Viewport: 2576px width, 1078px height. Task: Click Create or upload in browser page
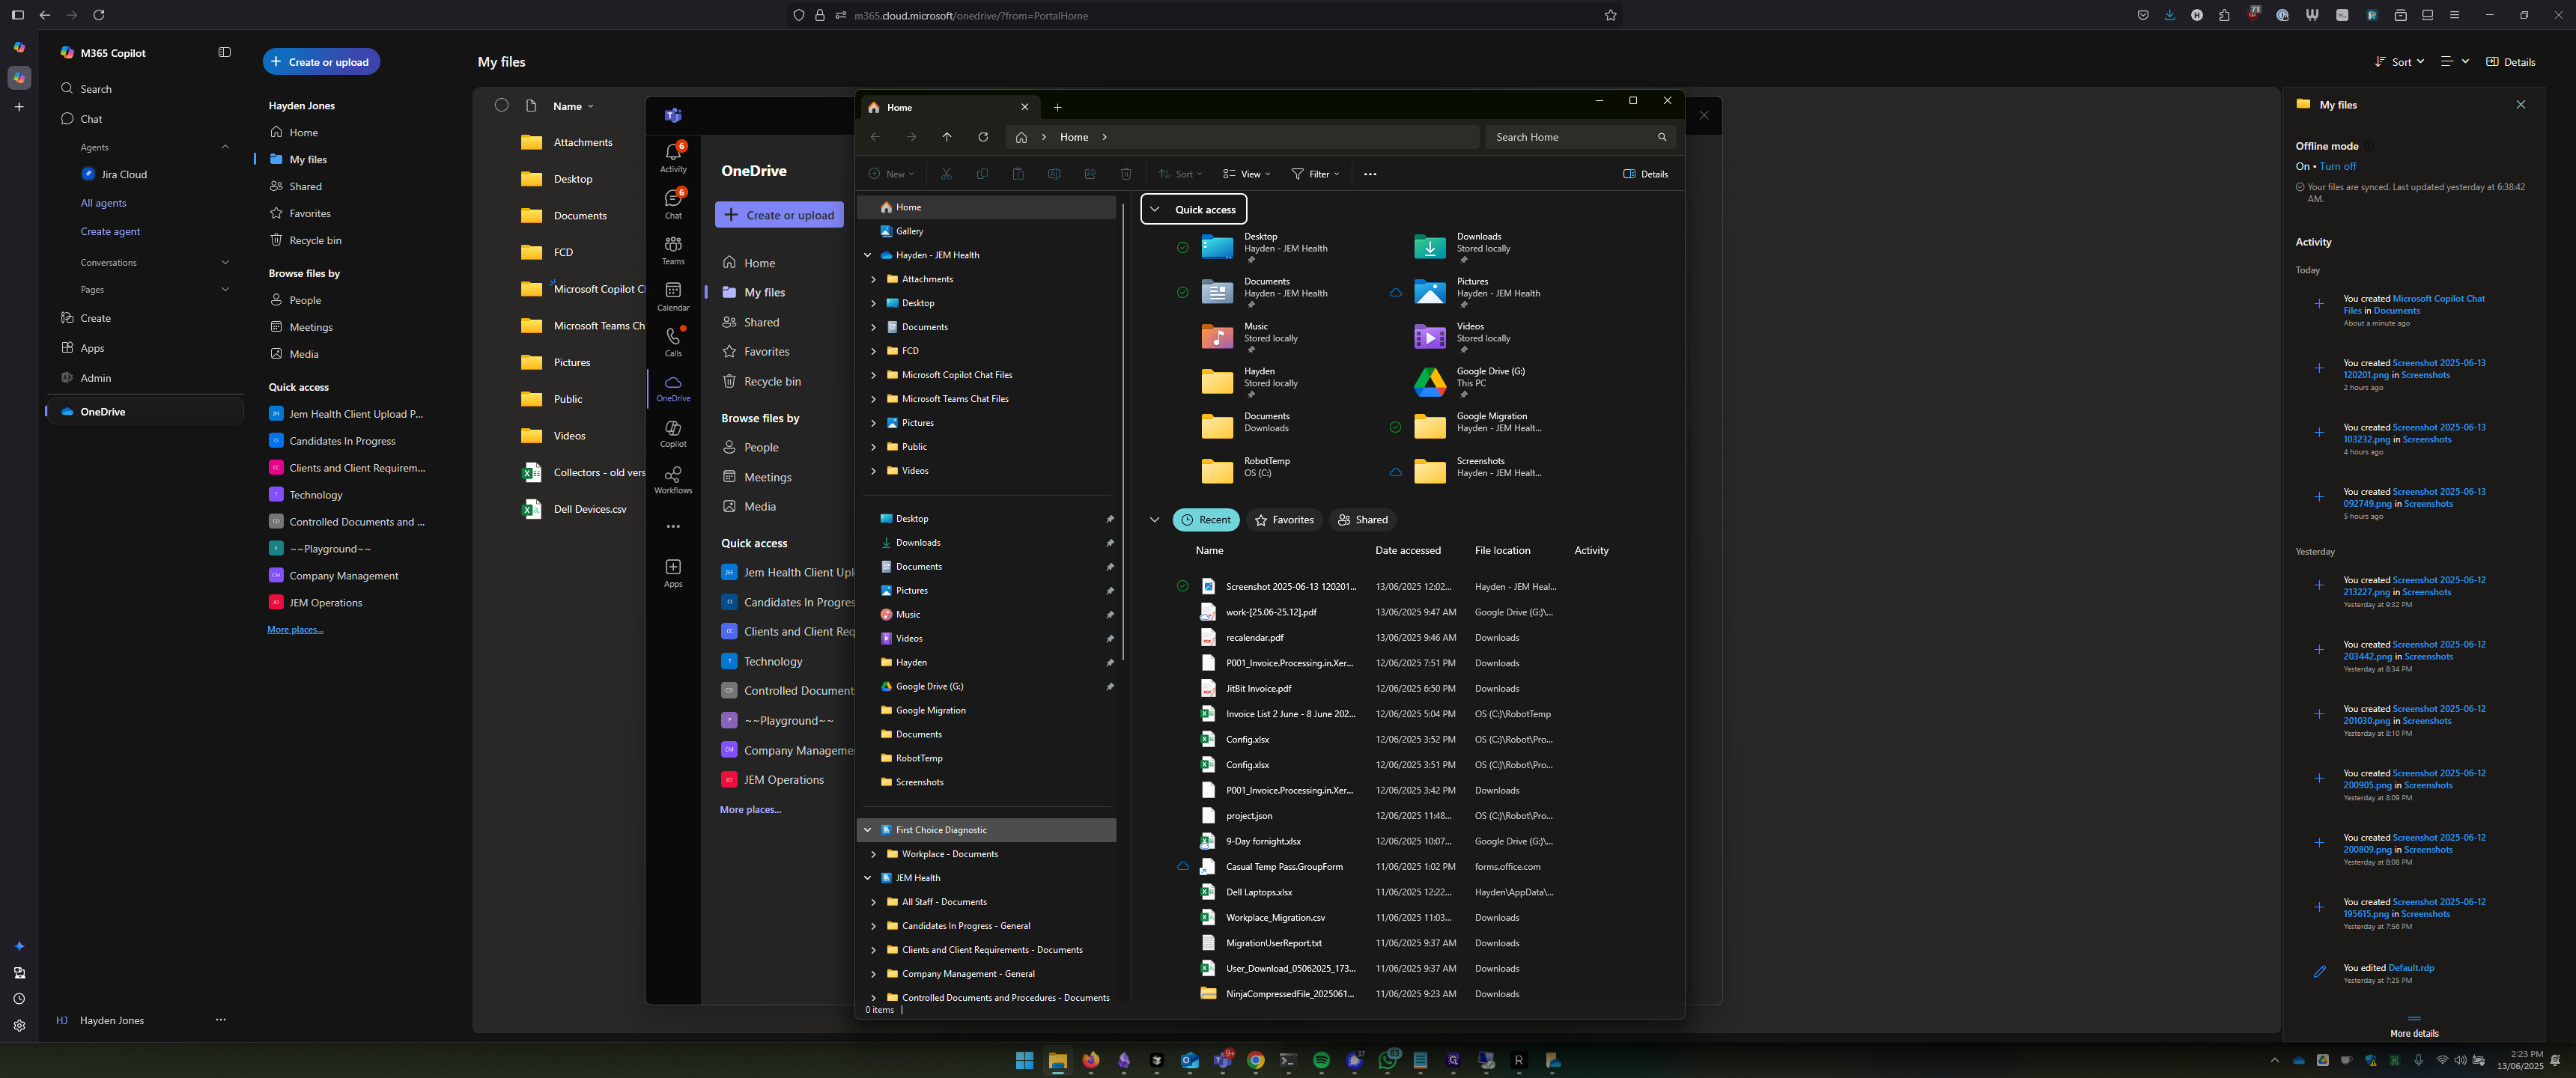click(x=321, y=62)
